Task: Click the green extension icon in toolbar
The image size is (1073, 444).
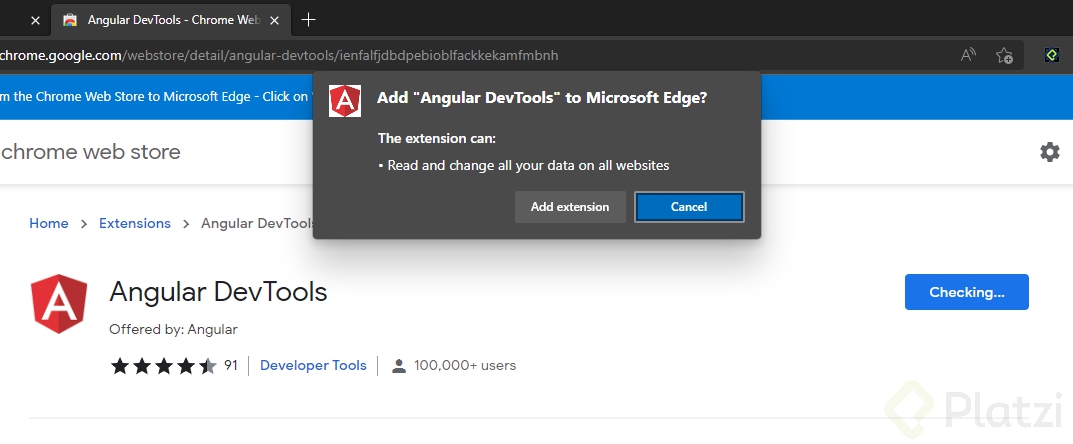Action: (x=1051, y=56)
